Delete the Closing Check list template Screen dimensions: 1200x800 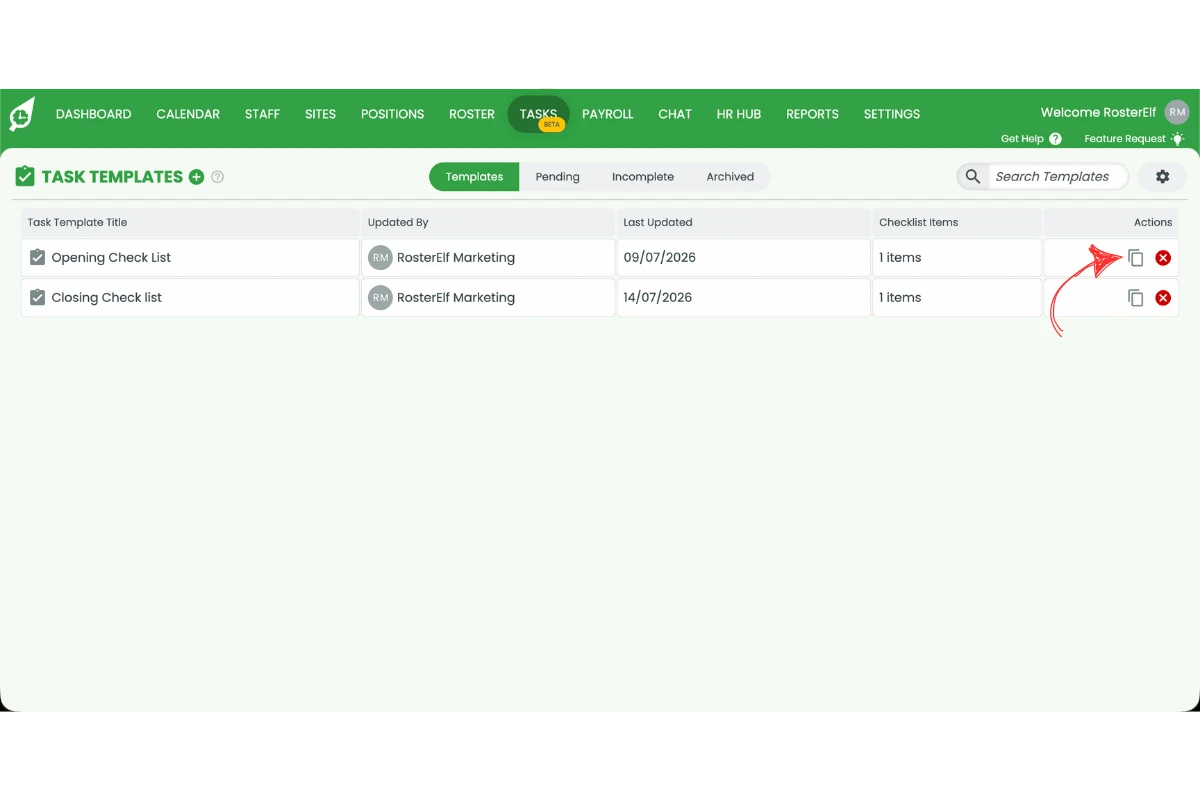pos(1163,298)
